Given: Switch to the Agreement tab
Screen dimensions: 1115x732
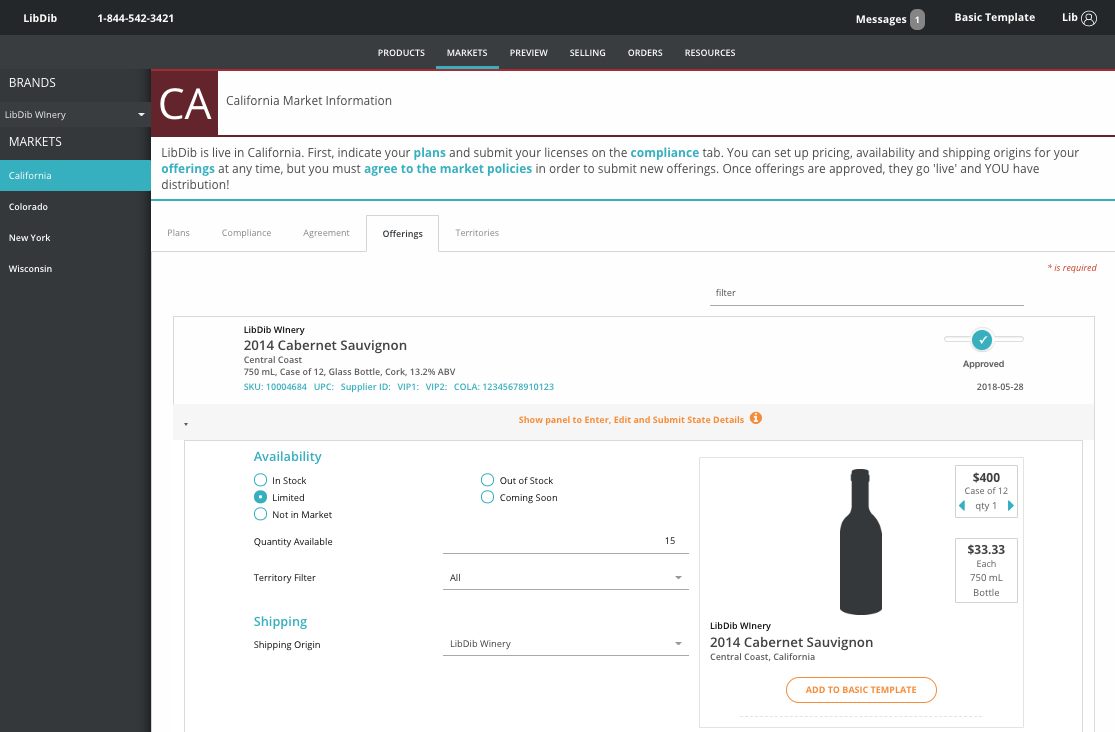Looking at the screenshot, I should [x=326, y=233].
